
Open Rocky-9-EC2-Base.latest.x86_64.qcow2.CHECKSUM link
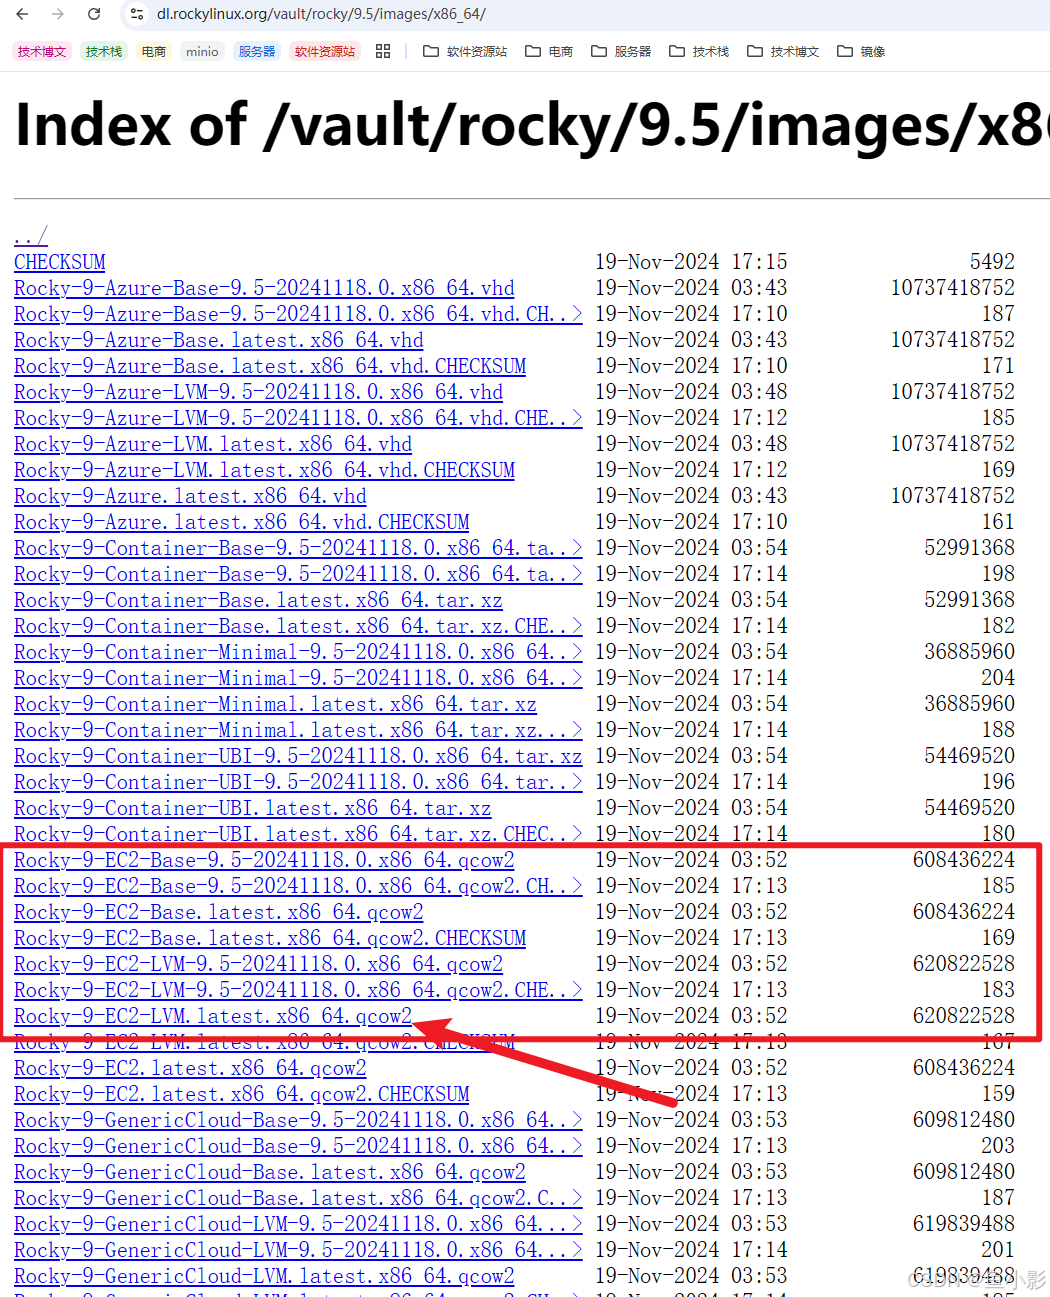270,938
